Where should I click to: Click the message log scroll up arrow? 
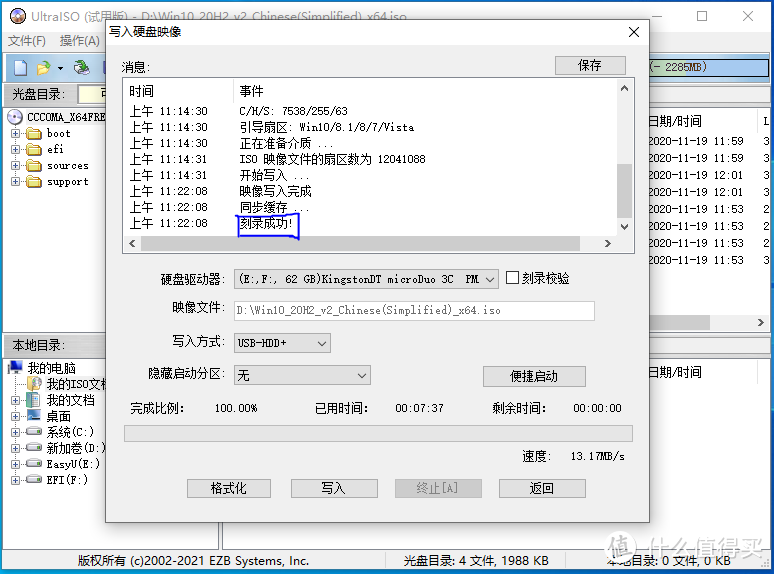(624, 88)
